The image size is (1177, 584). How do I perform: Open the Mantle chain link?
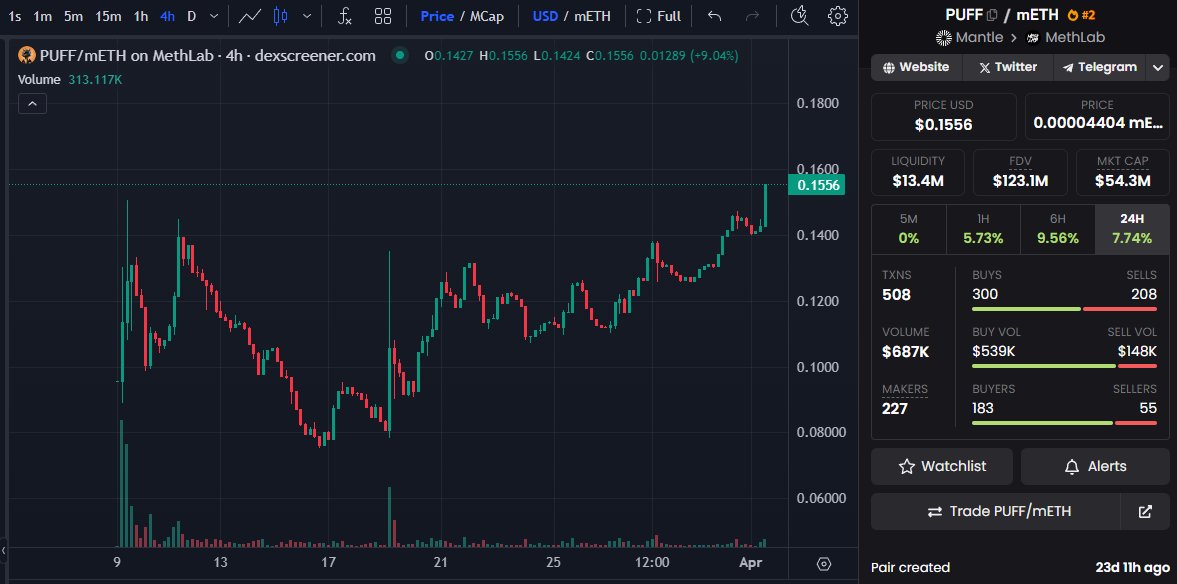tap(970, 37)
